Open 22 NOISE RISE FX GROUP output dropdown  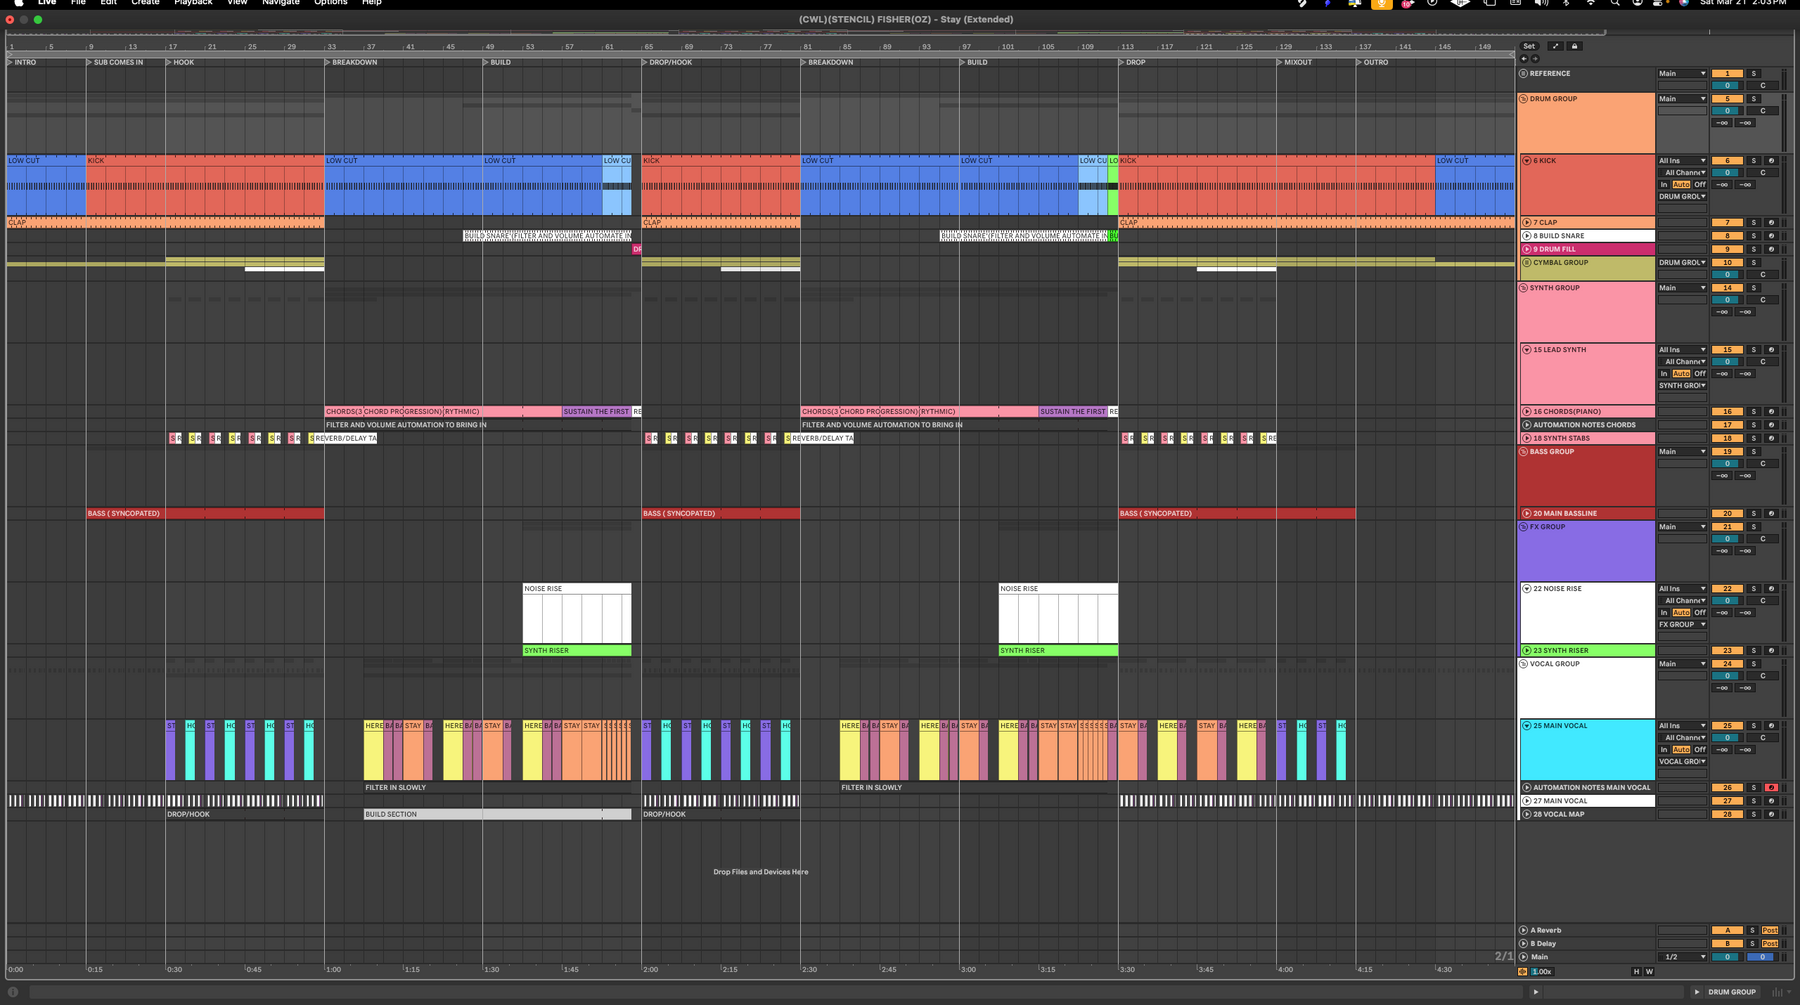tap(1682, 625)
